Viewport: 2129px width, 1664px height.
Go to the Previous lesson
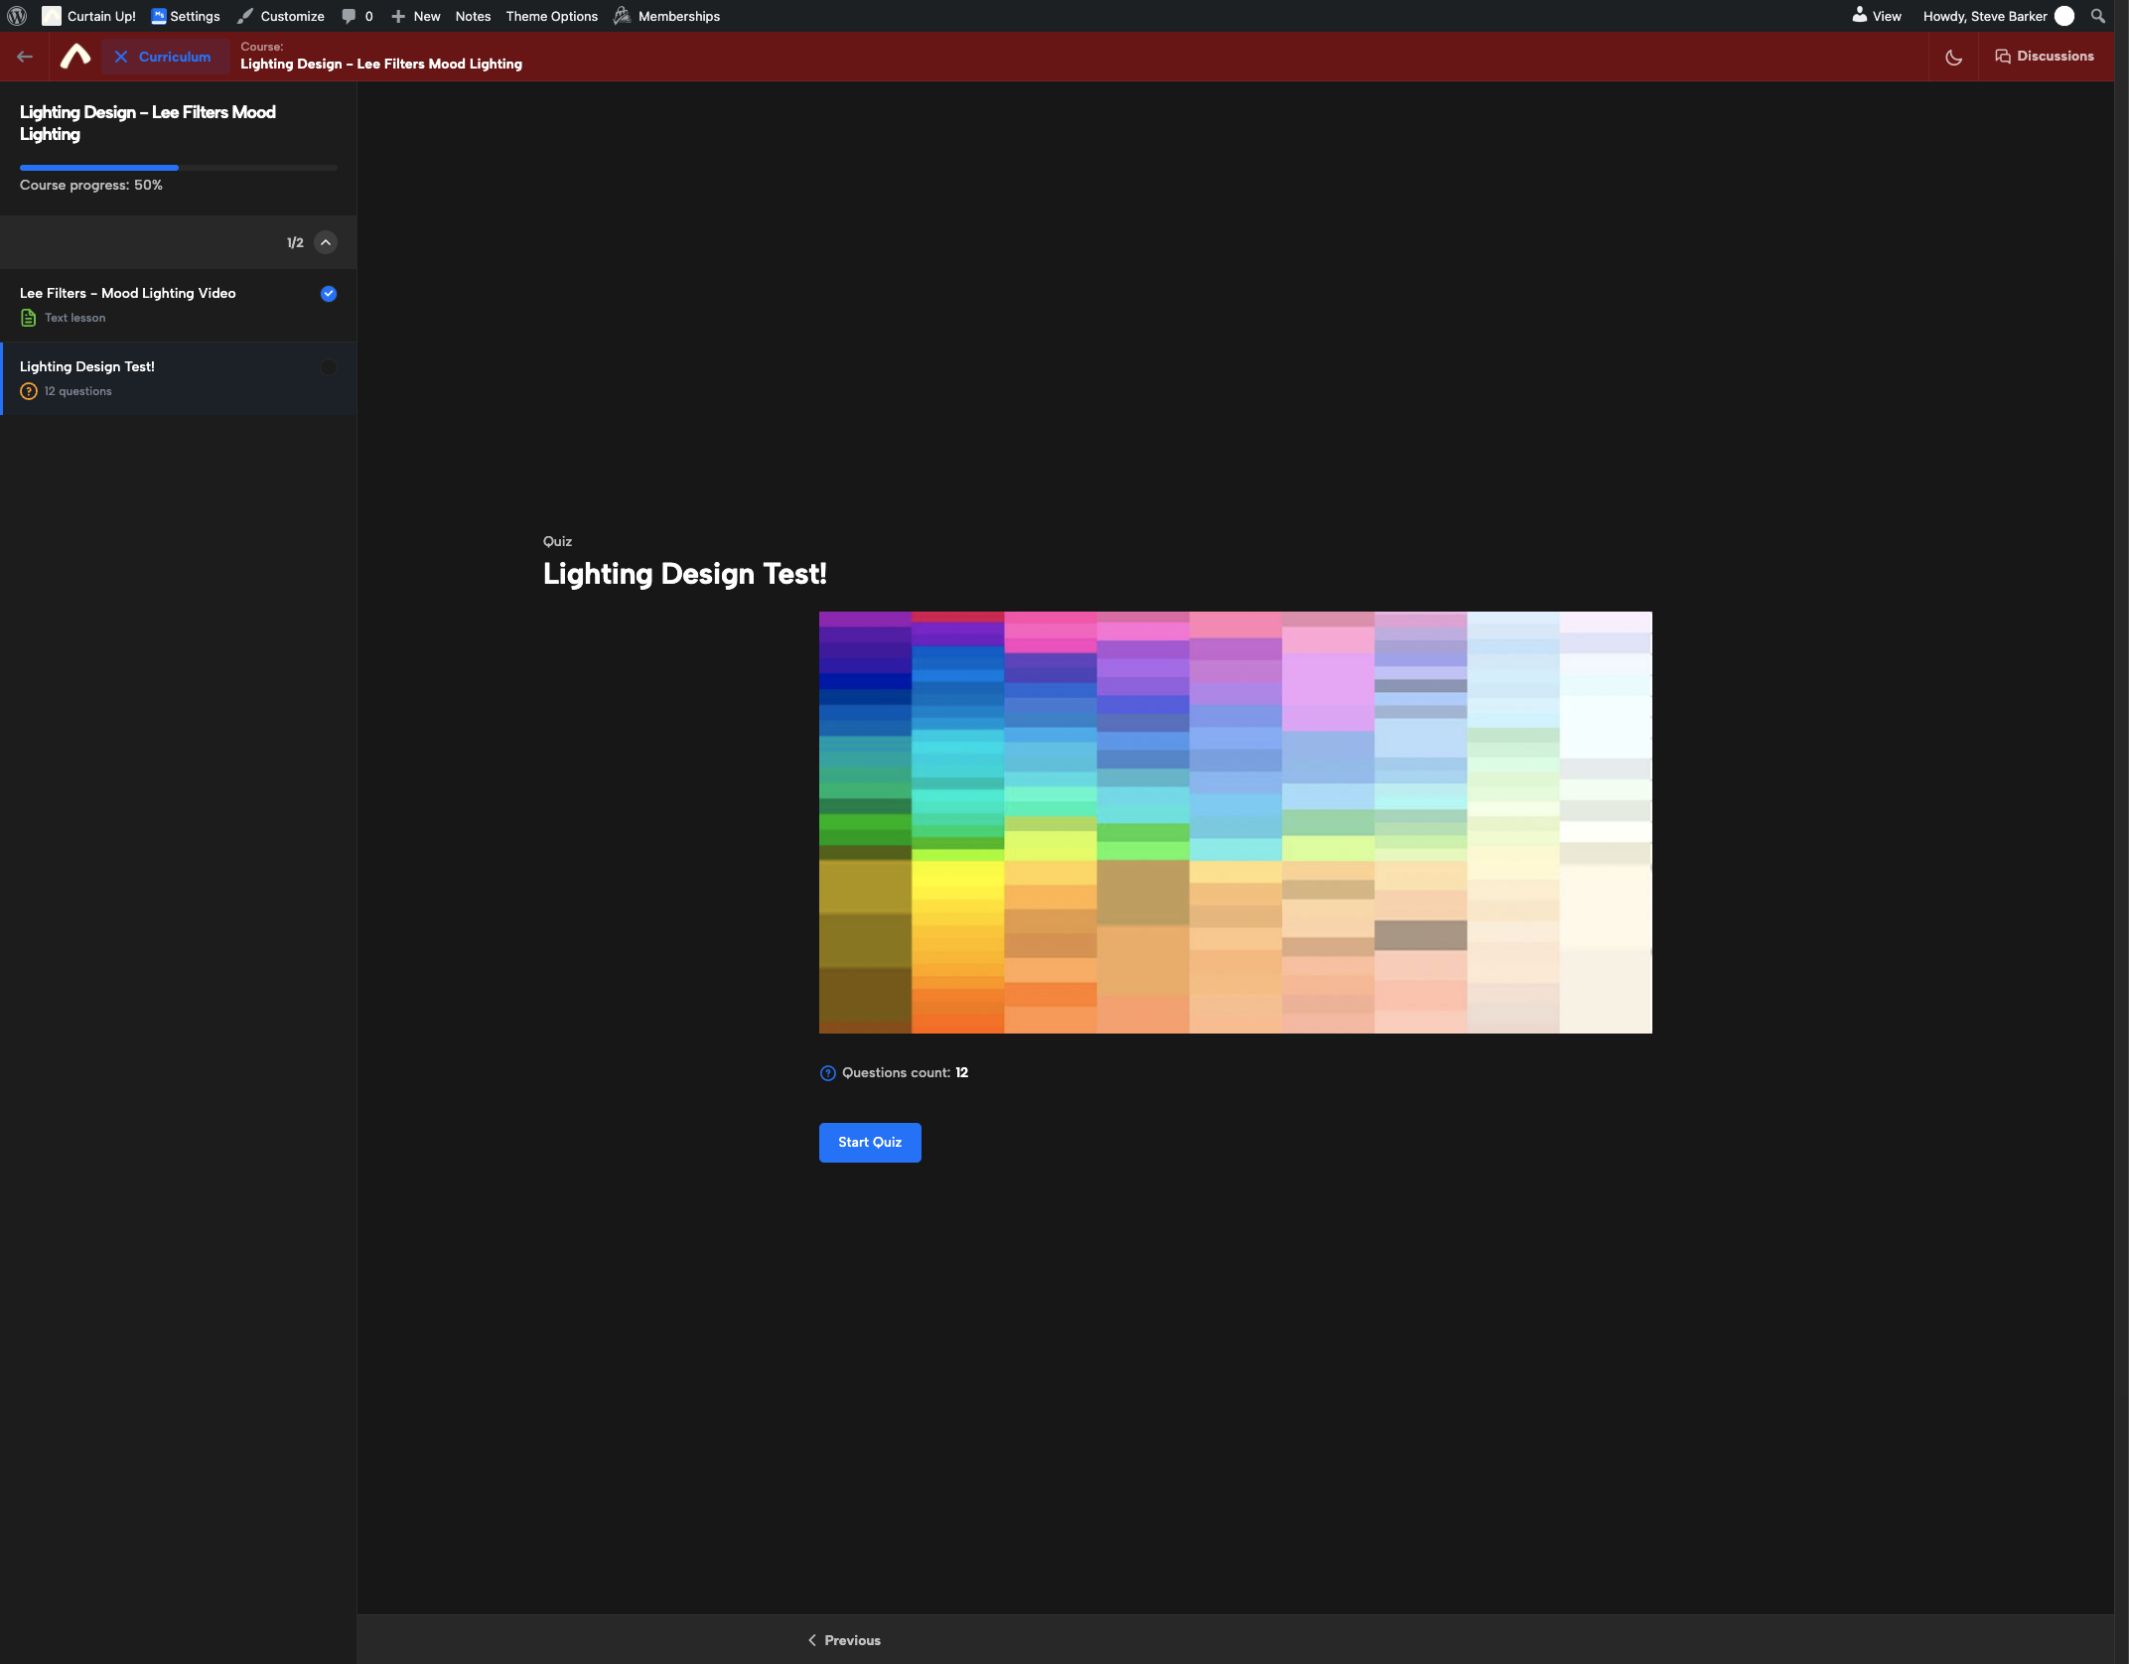[x=844, y=1640]
